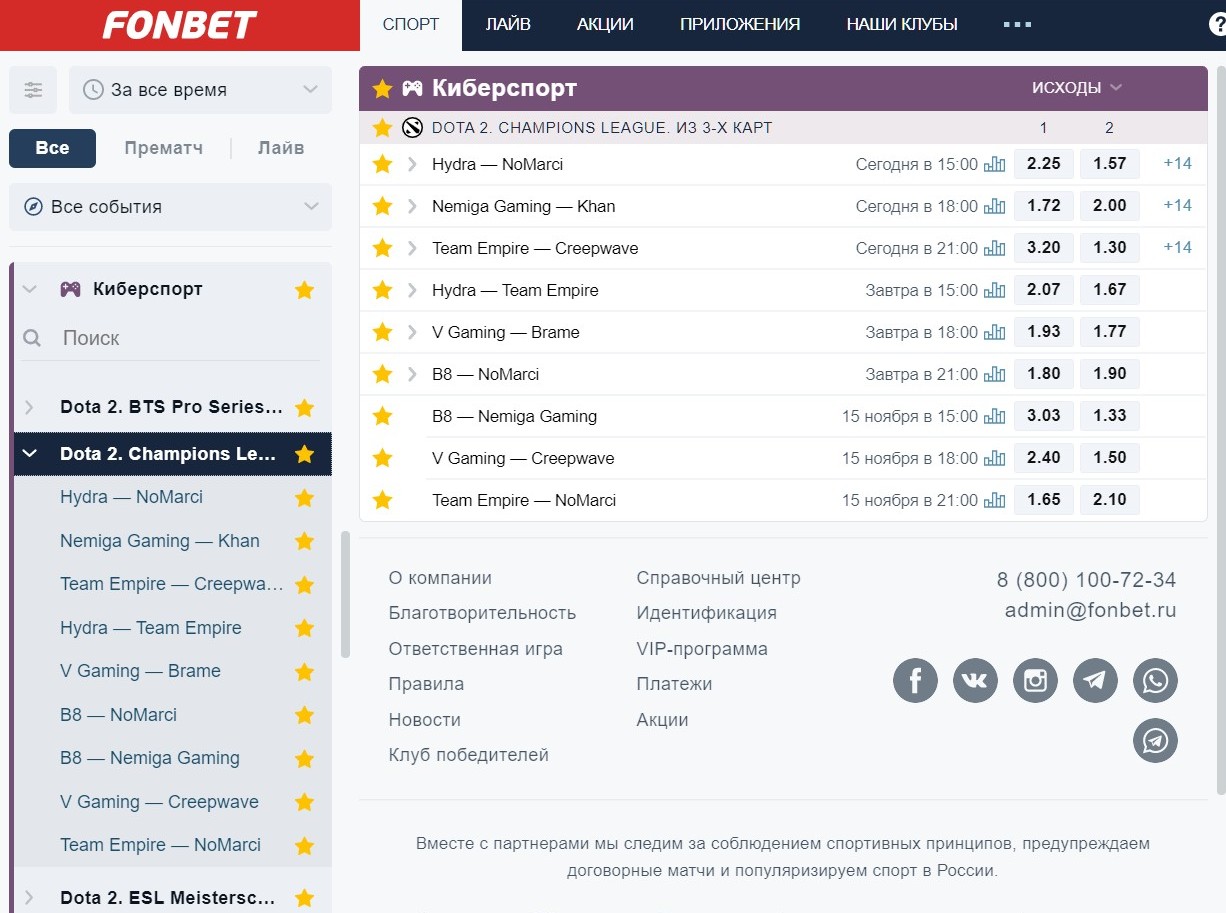Open the VK social icon
This screenshot has height=913, width=1226.
pos(975,681)
